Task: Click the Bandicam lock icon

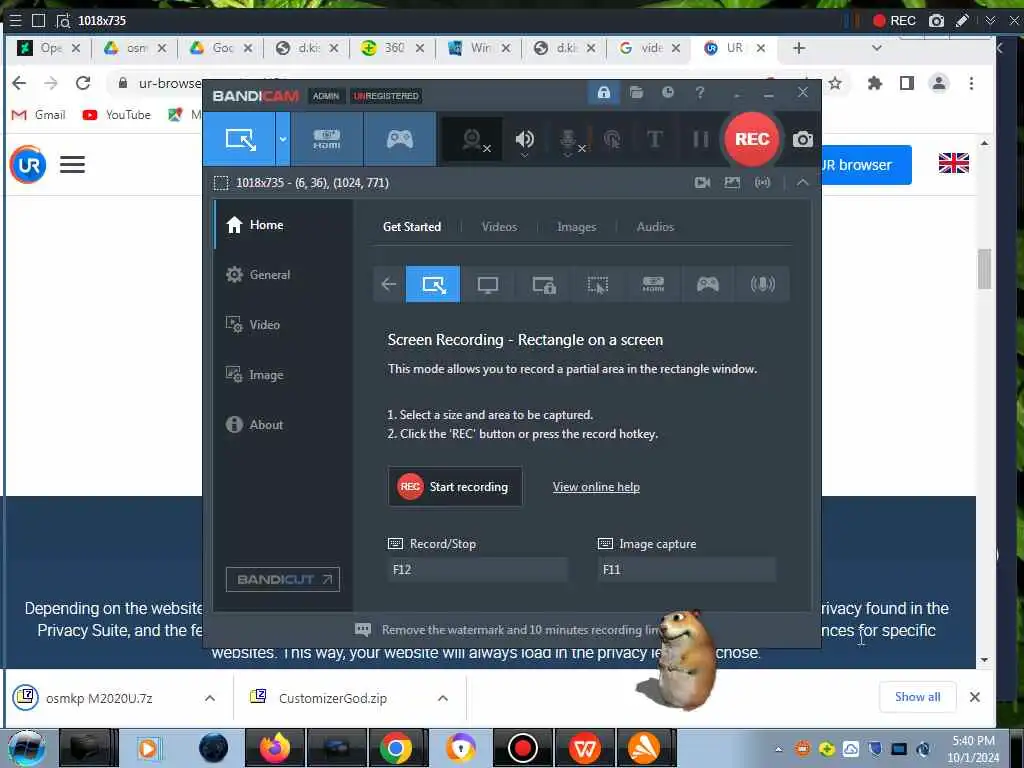Action: click(603, 93)
